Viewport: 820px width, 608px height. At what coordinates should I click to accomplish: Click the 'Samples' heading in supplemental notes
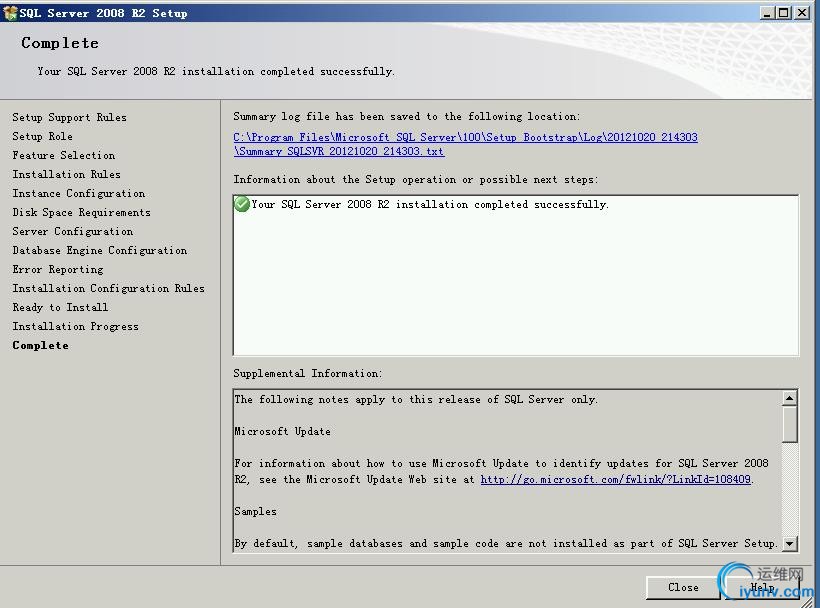tap(255, 511)
